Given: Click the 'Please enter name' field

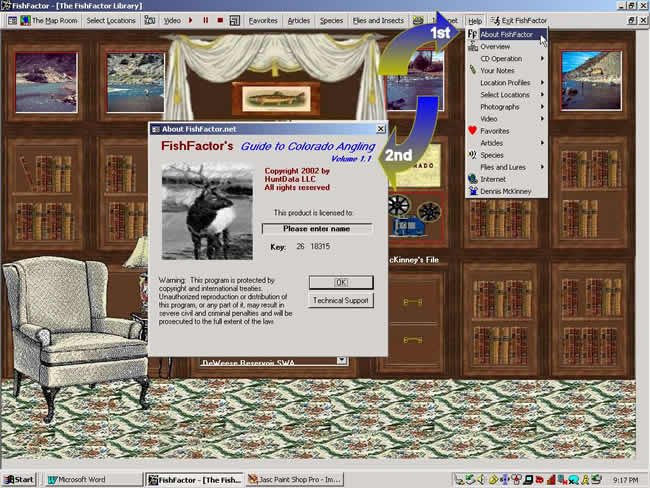Looking at the screenshot, I should tap(317, 228).
